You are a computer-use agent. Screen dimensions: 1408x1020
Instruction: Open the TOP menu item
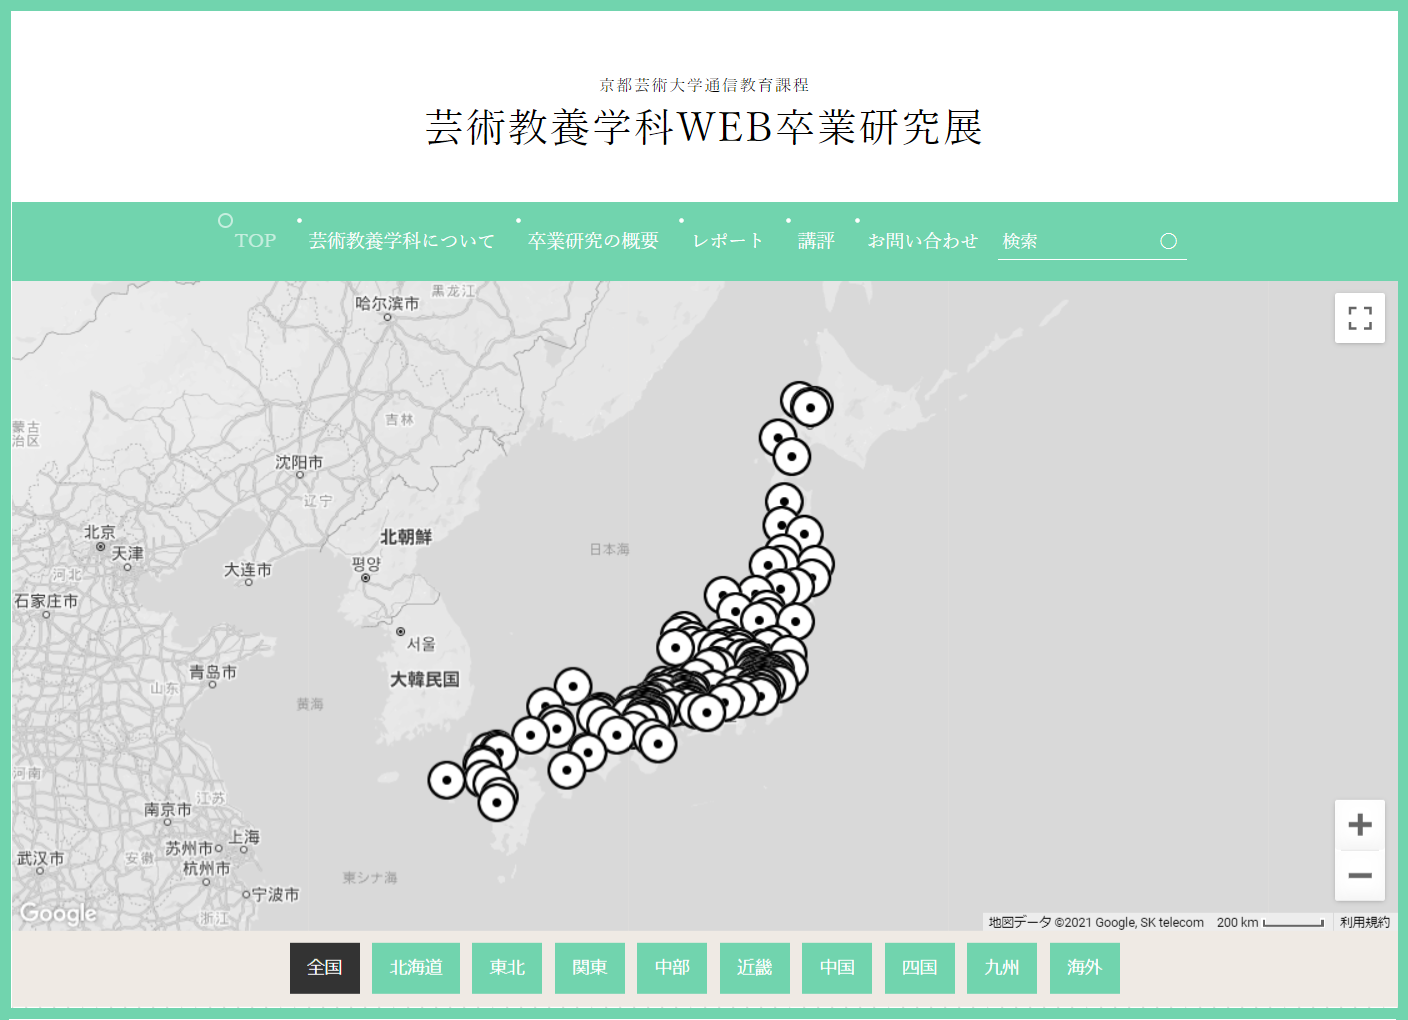click(255, 241)
